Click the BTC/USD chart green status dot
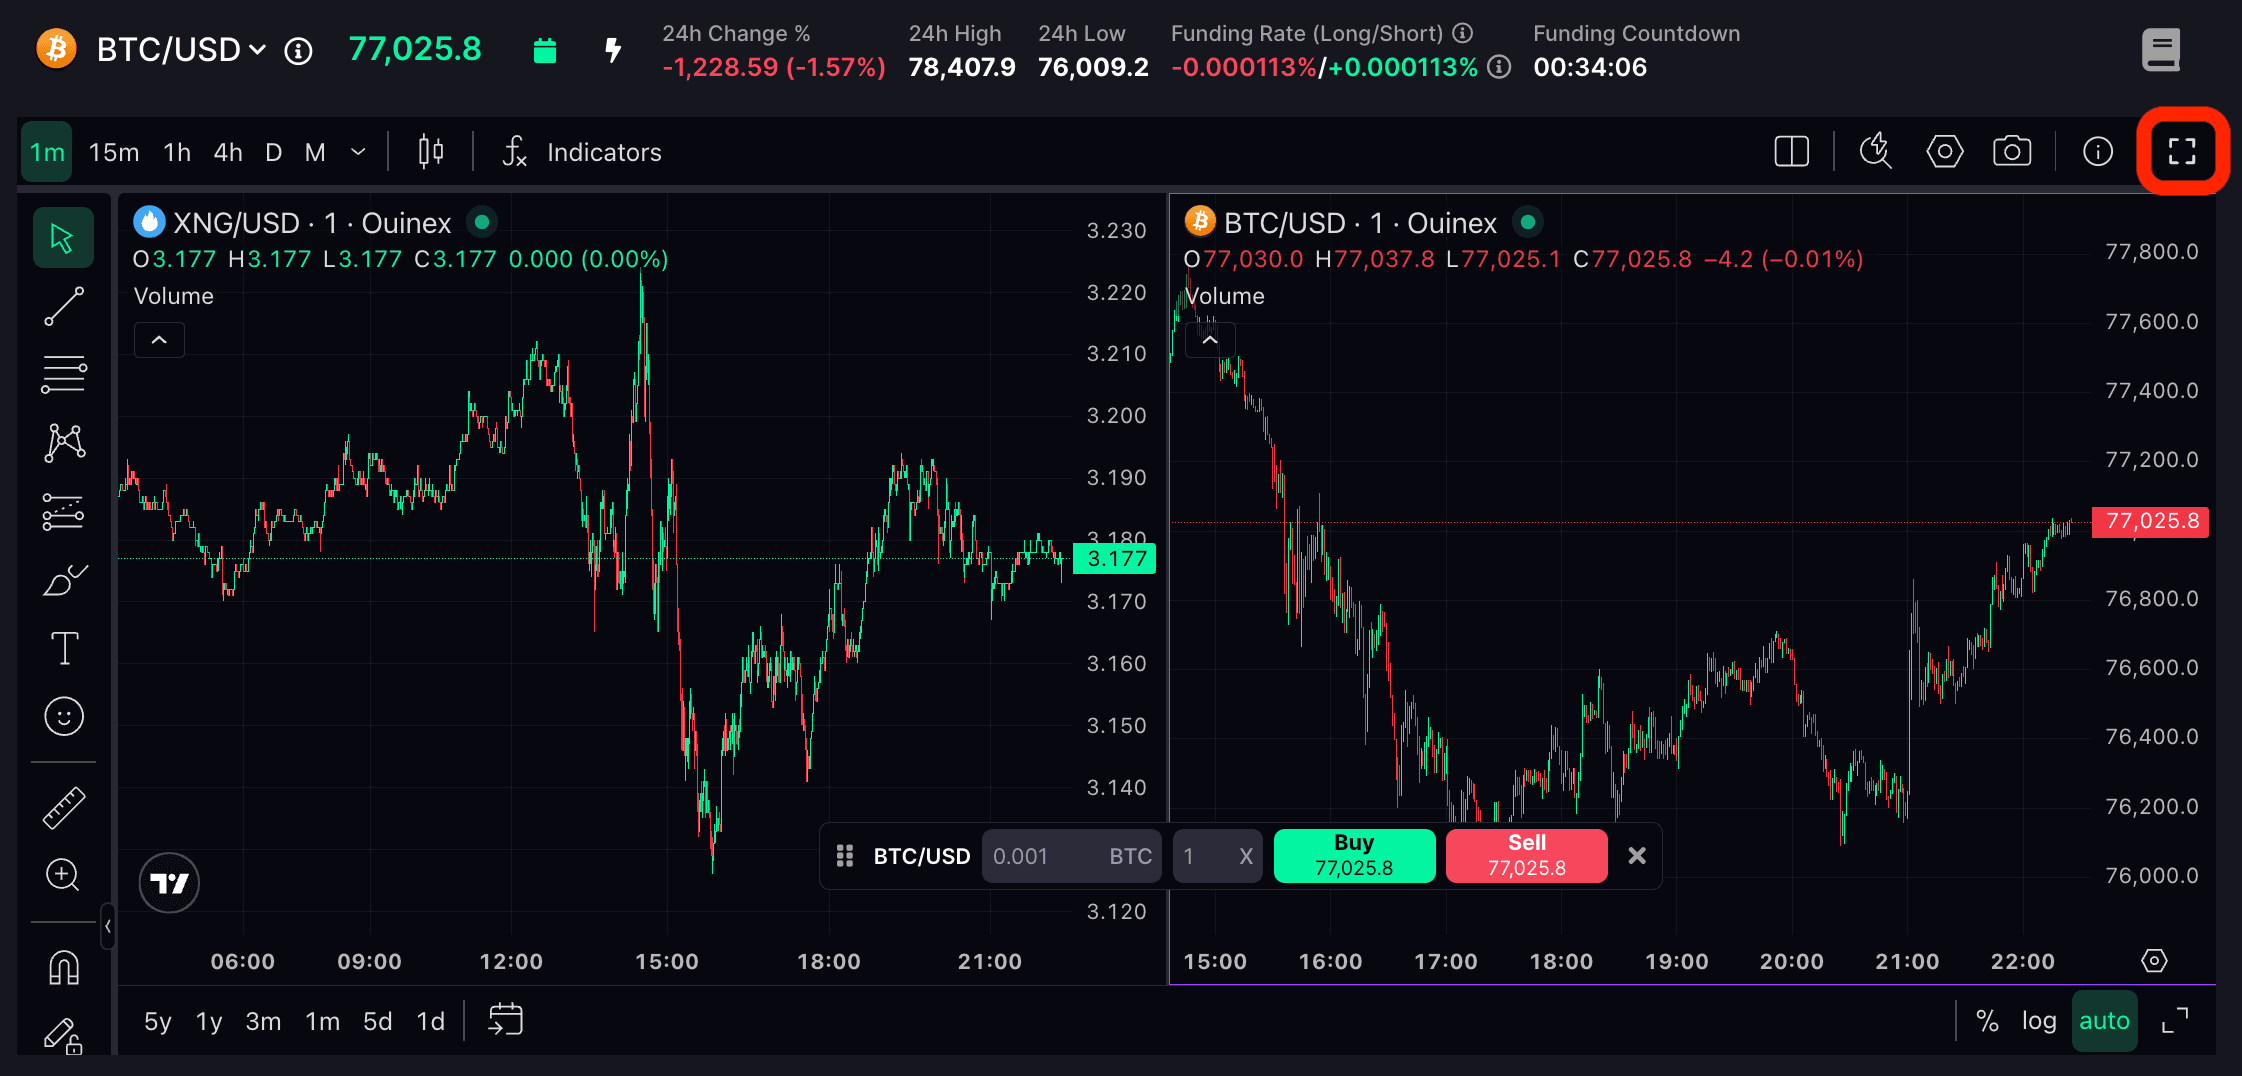The width and height of the screenshot is (2242, 1076). coord(1528,221)
